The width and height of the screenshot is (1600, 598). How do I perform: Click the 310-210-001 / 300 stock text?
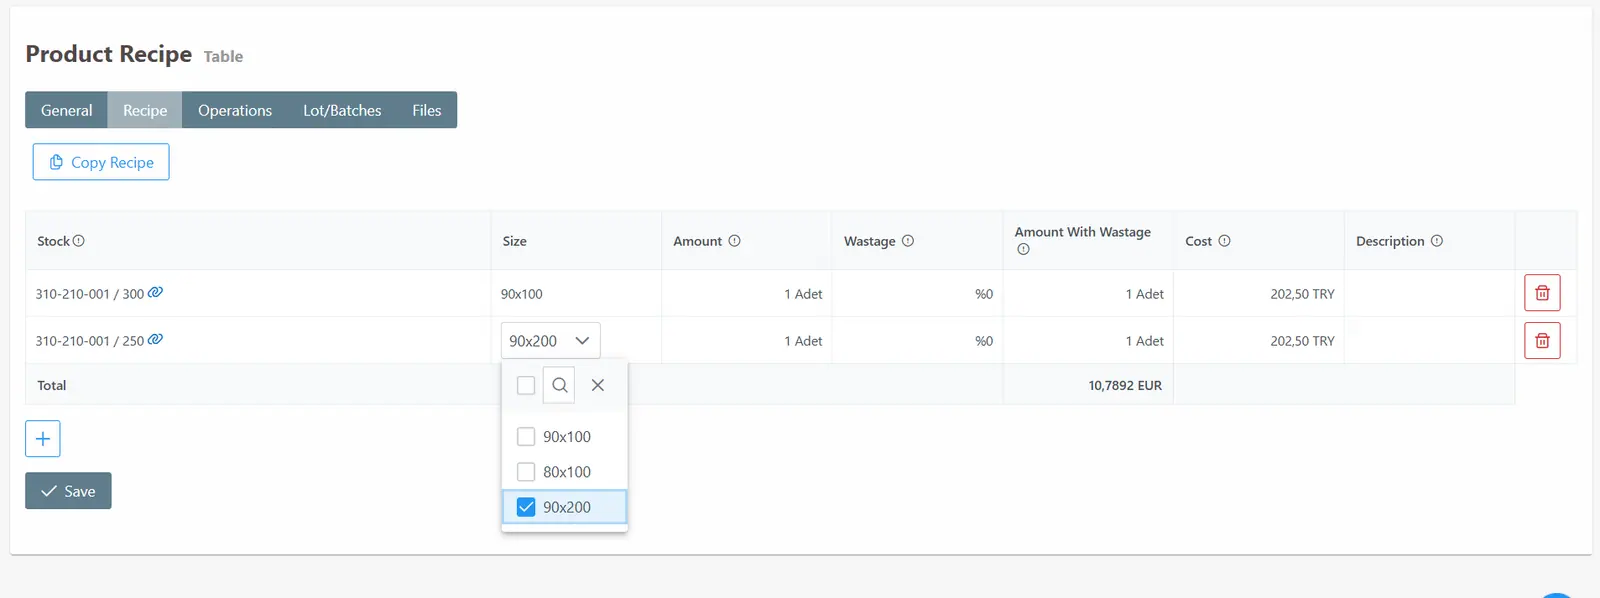(x=90, y=294)
